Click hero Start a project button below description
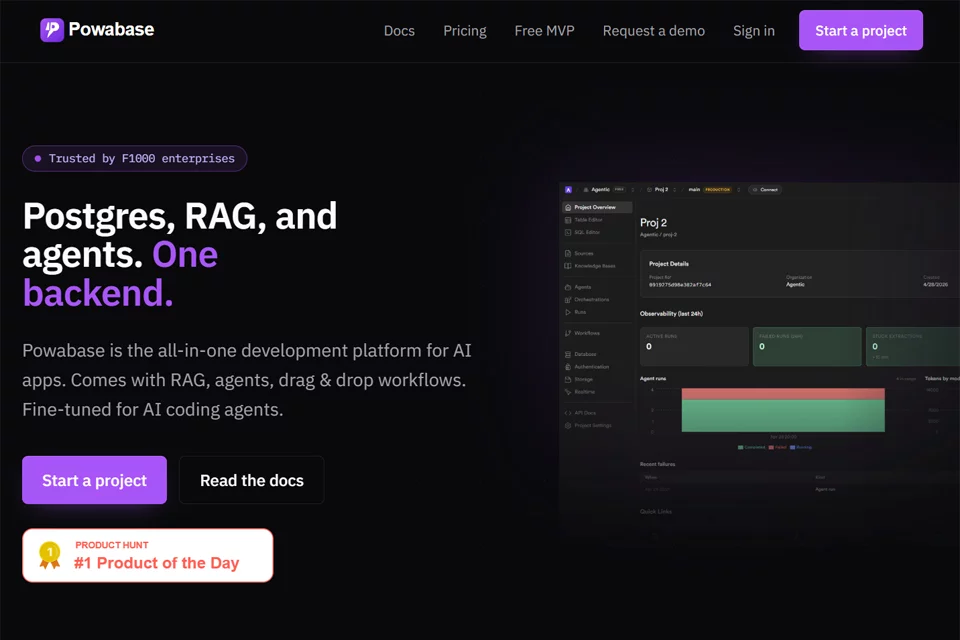The height and width of the screenshot is (640, 960). tap(94, 480)
